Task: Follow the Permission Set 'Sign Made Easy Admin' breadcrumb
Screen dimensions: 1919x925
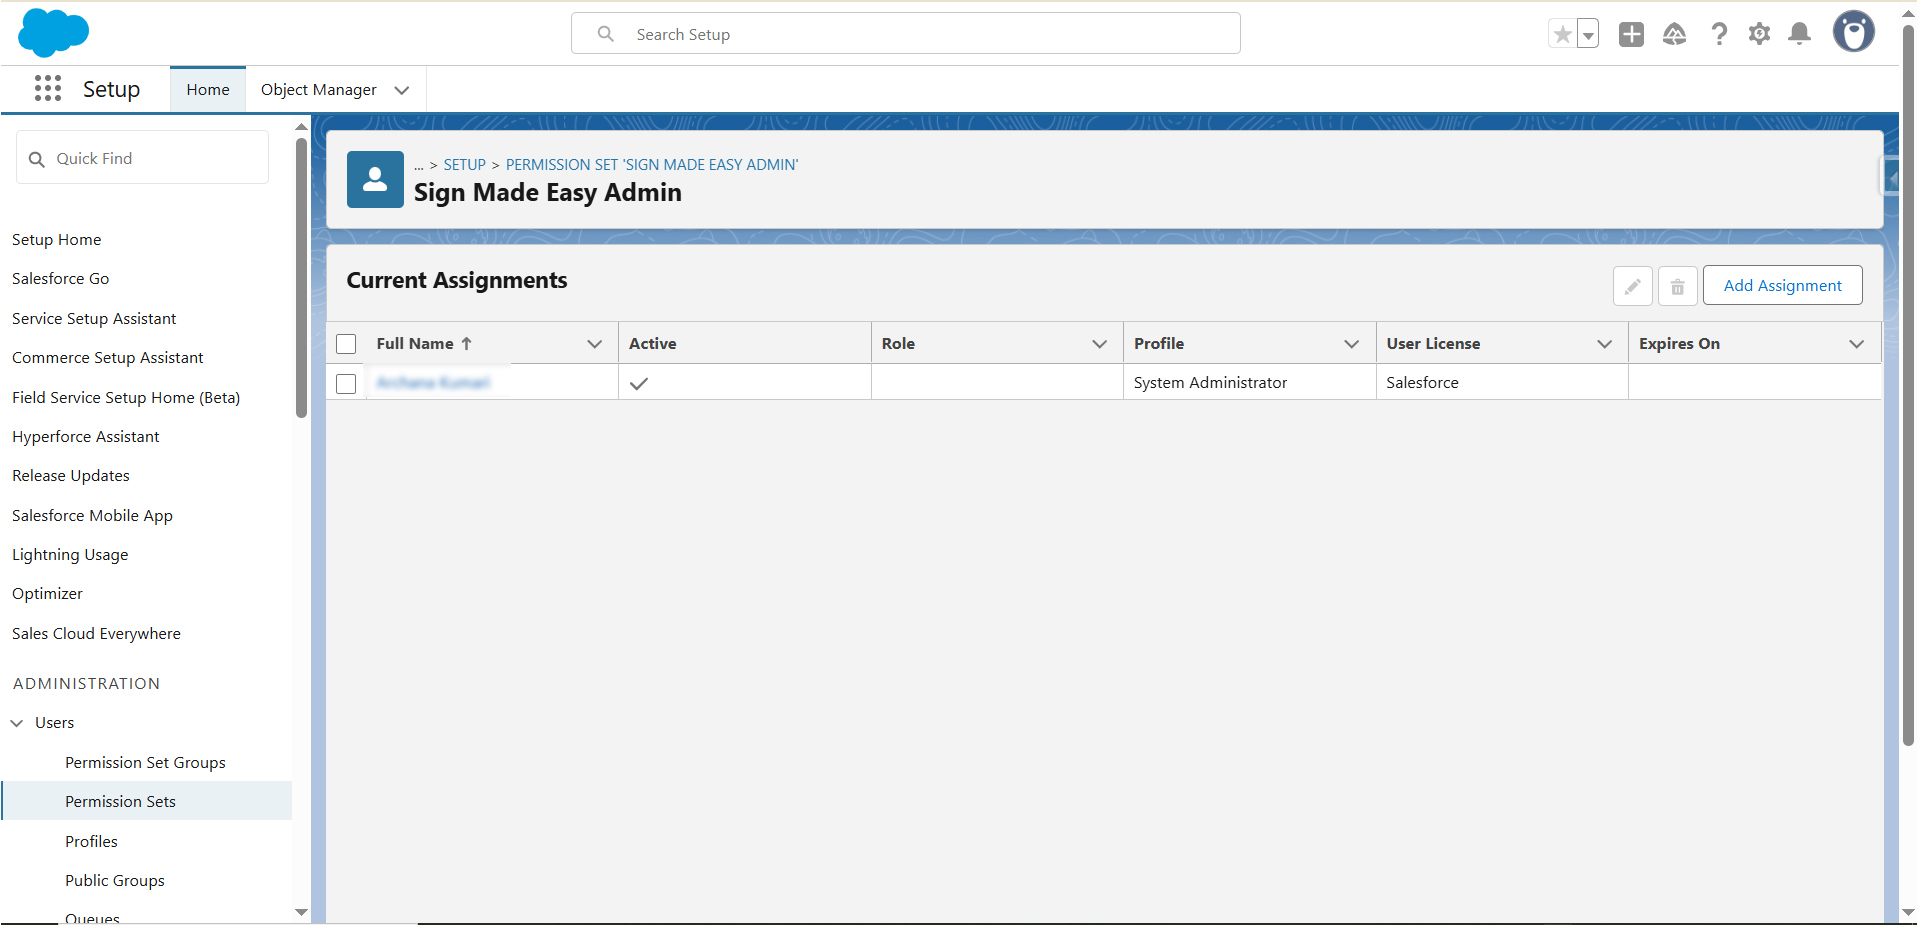Action: pos(652,165)
